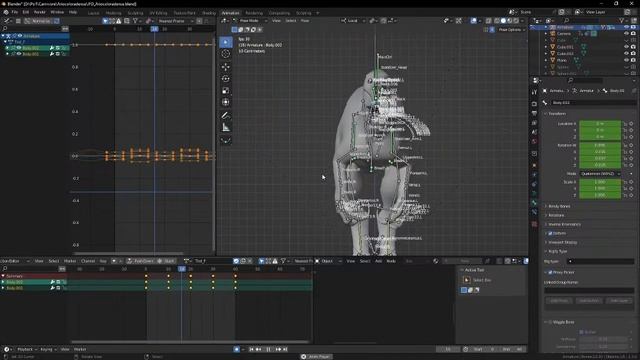Click the Scale X value field
This screenshot has height=360, width=640.
coord(600,182)
